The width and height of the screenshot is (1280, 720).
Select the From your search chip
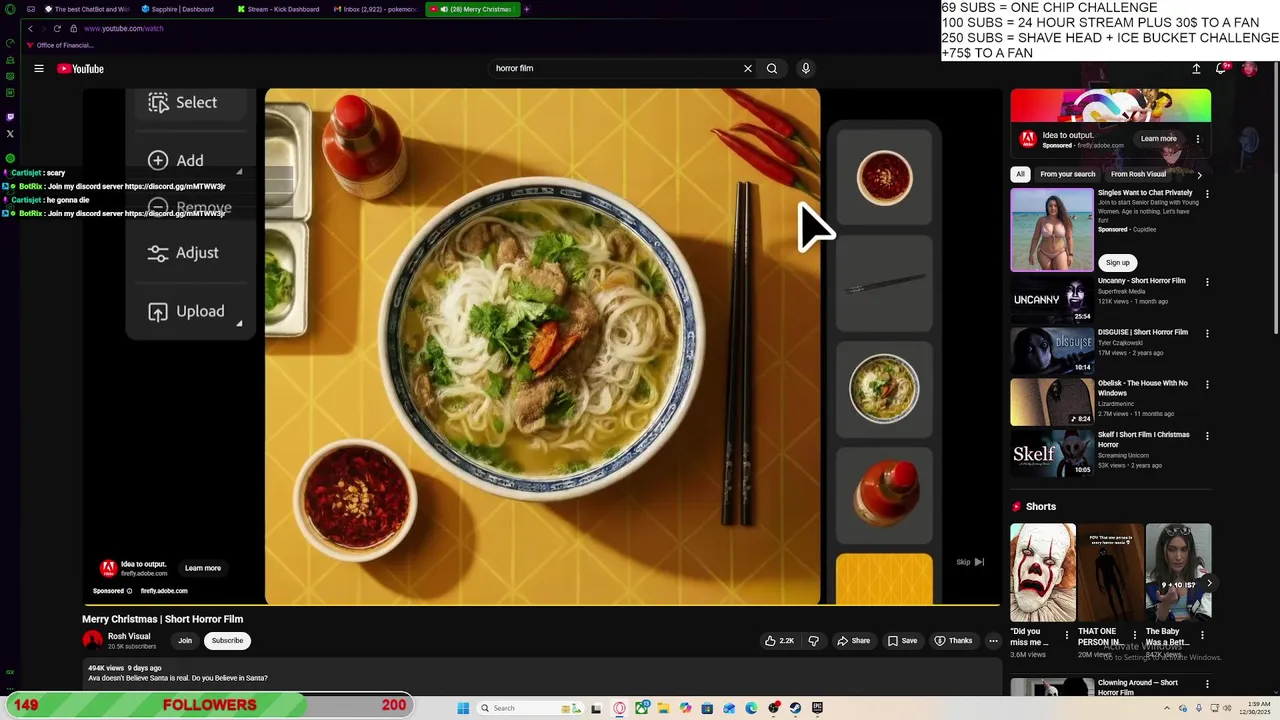(x=1068, y=174)
